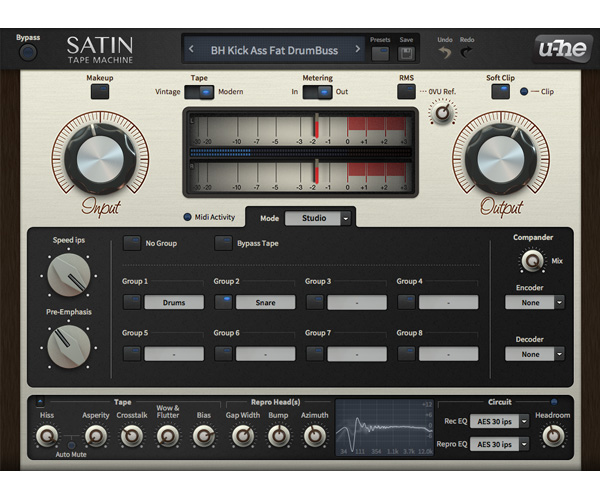The width and height of the screenshot is (600, 500).
Task: Toggle the Makeup button
Action: pos(100,92)
